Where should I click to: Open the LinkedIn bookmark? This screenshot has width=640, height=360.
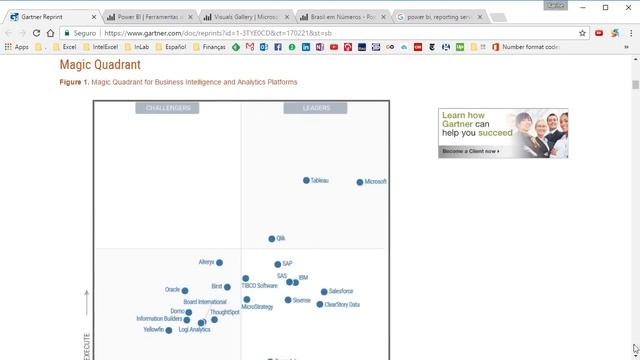coord(306,47)
